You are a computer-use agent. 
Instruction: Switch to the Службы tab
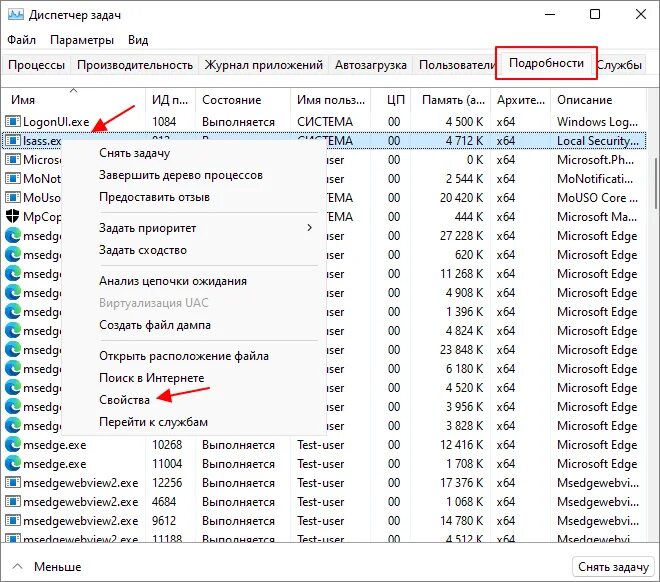(x=619, y=65)
